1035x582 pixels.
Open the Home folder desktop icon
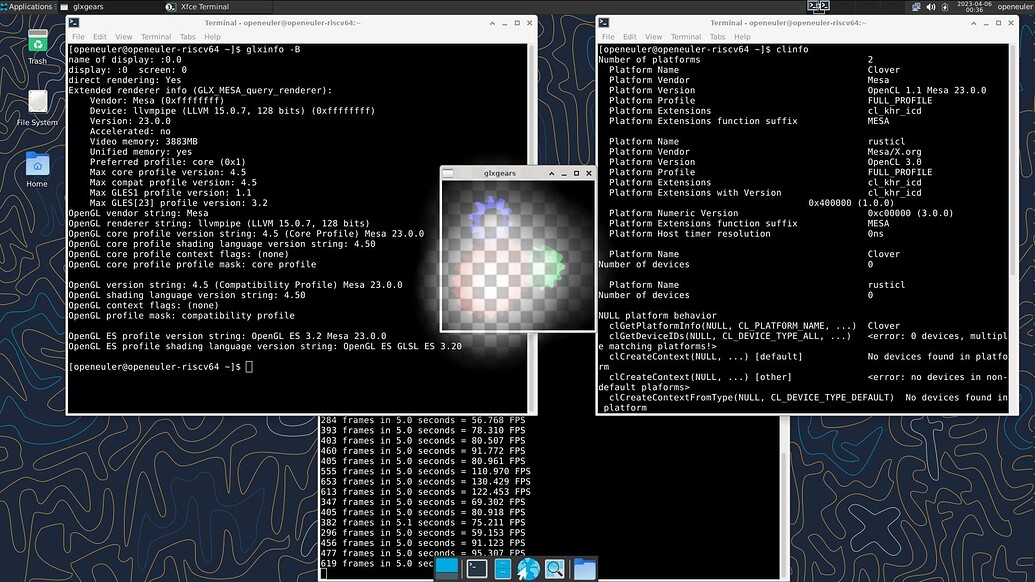coord(37,165)
